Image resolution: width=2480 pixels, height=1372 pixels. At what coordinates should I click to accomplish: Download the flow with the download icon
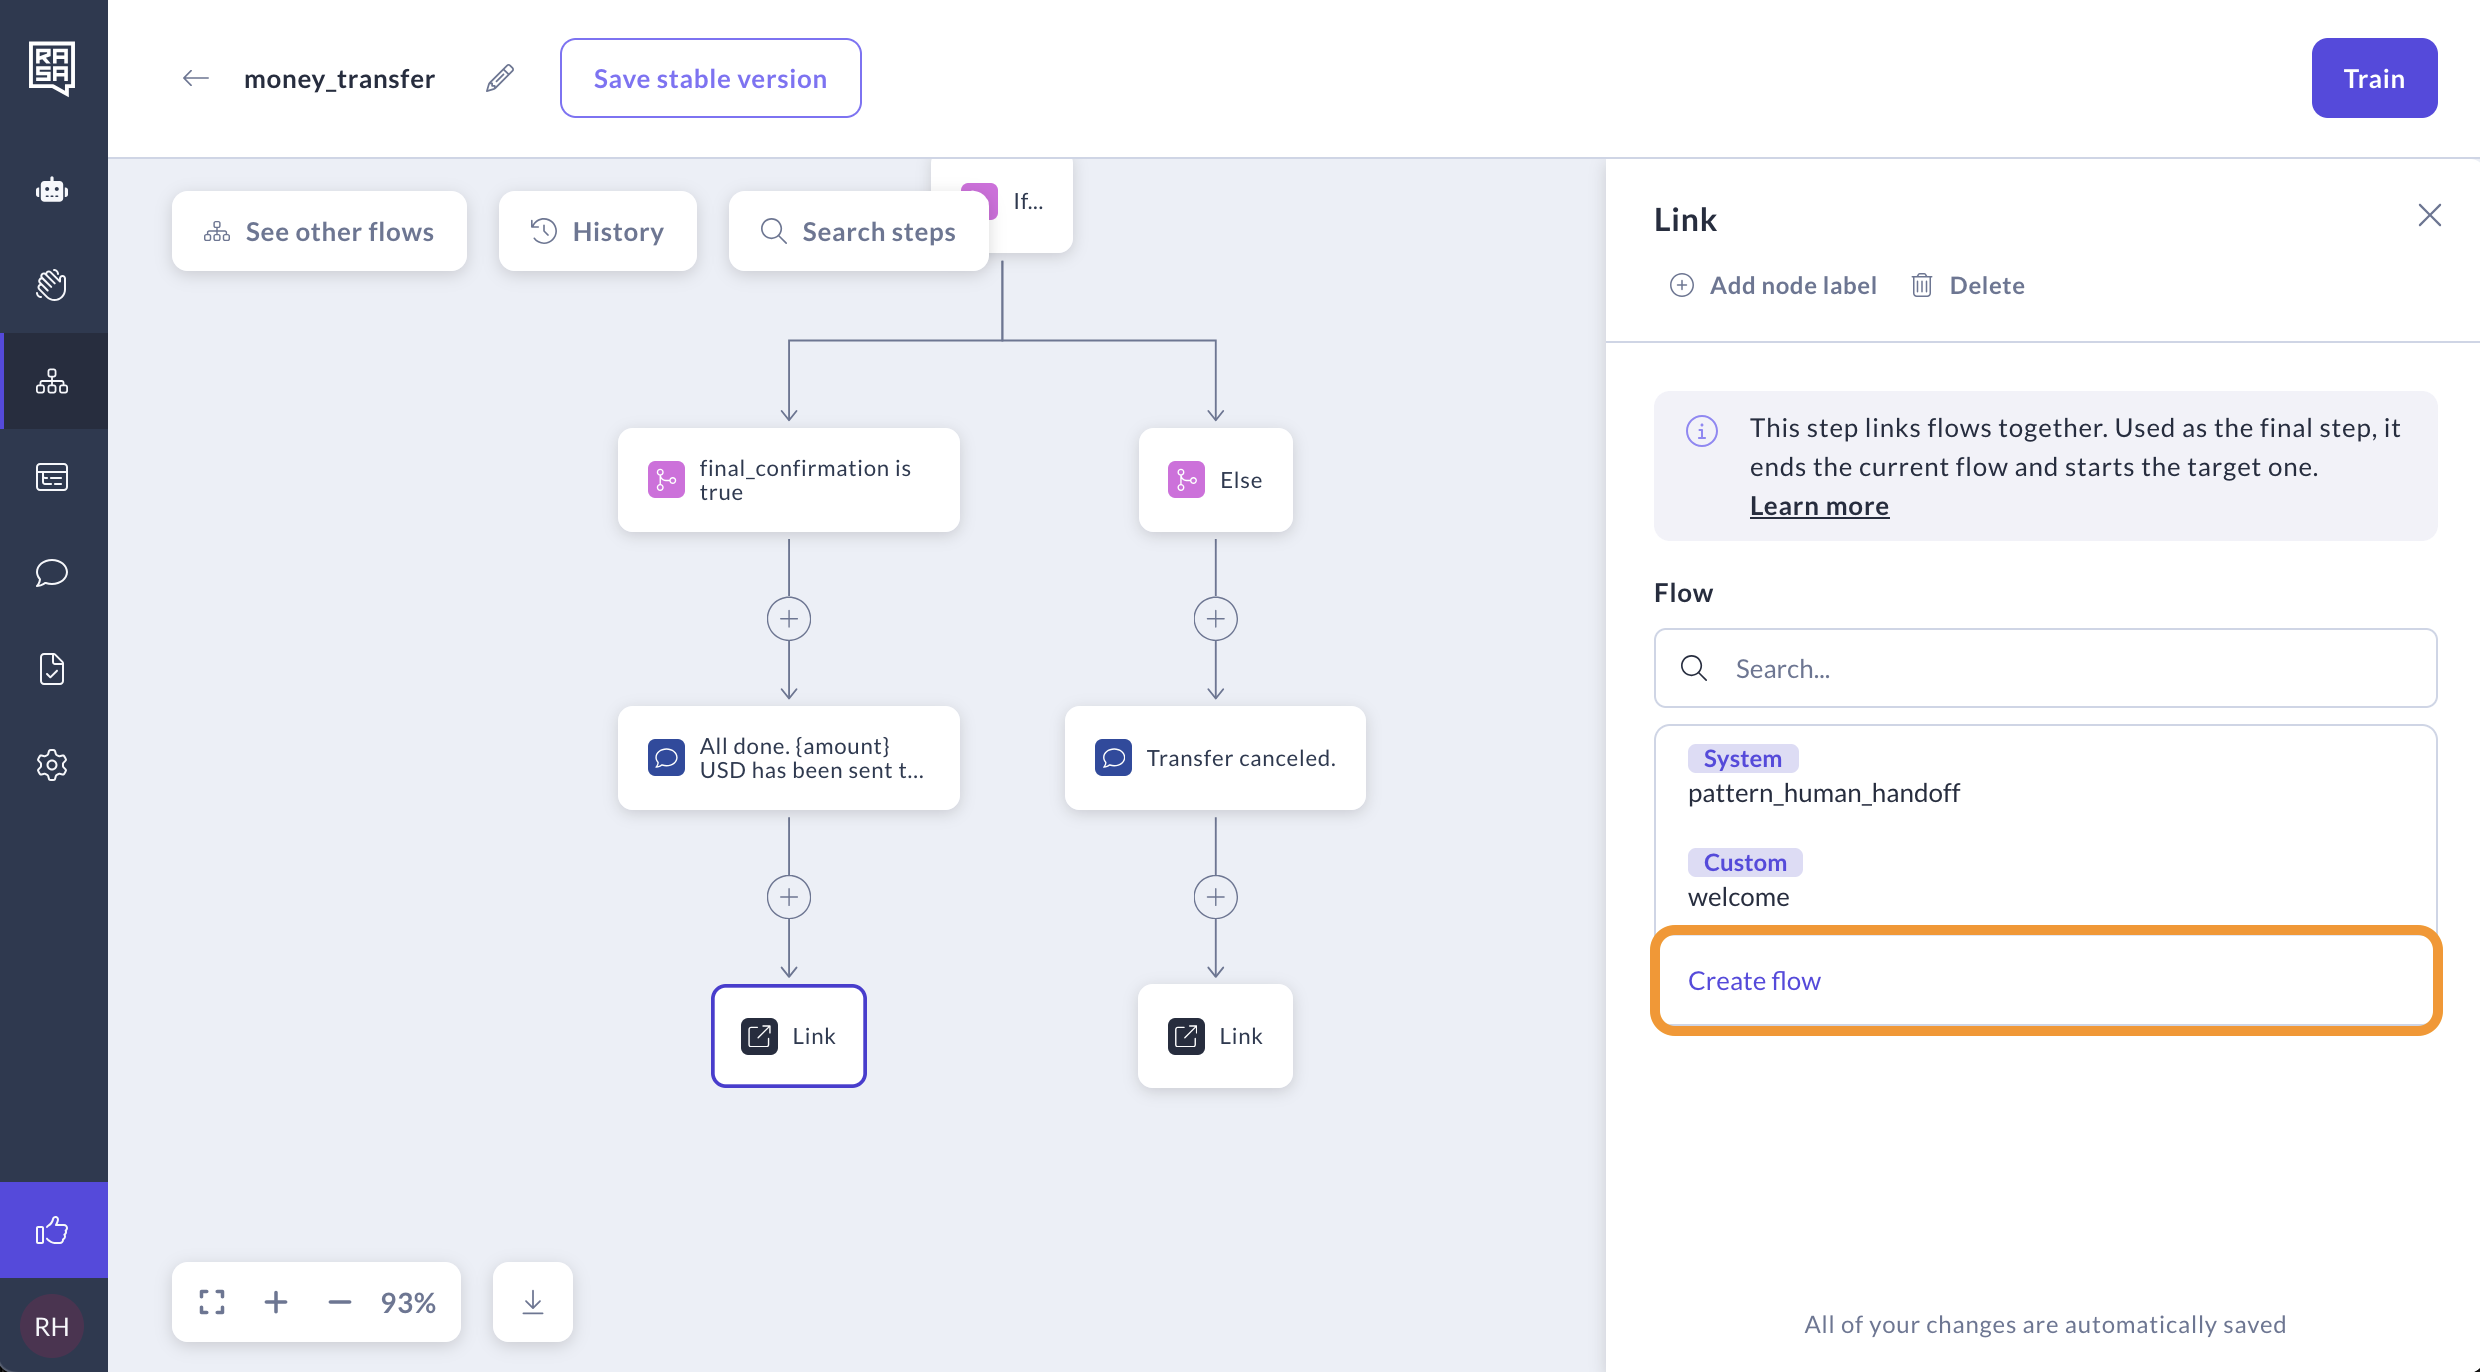[x=533, y=1302]
